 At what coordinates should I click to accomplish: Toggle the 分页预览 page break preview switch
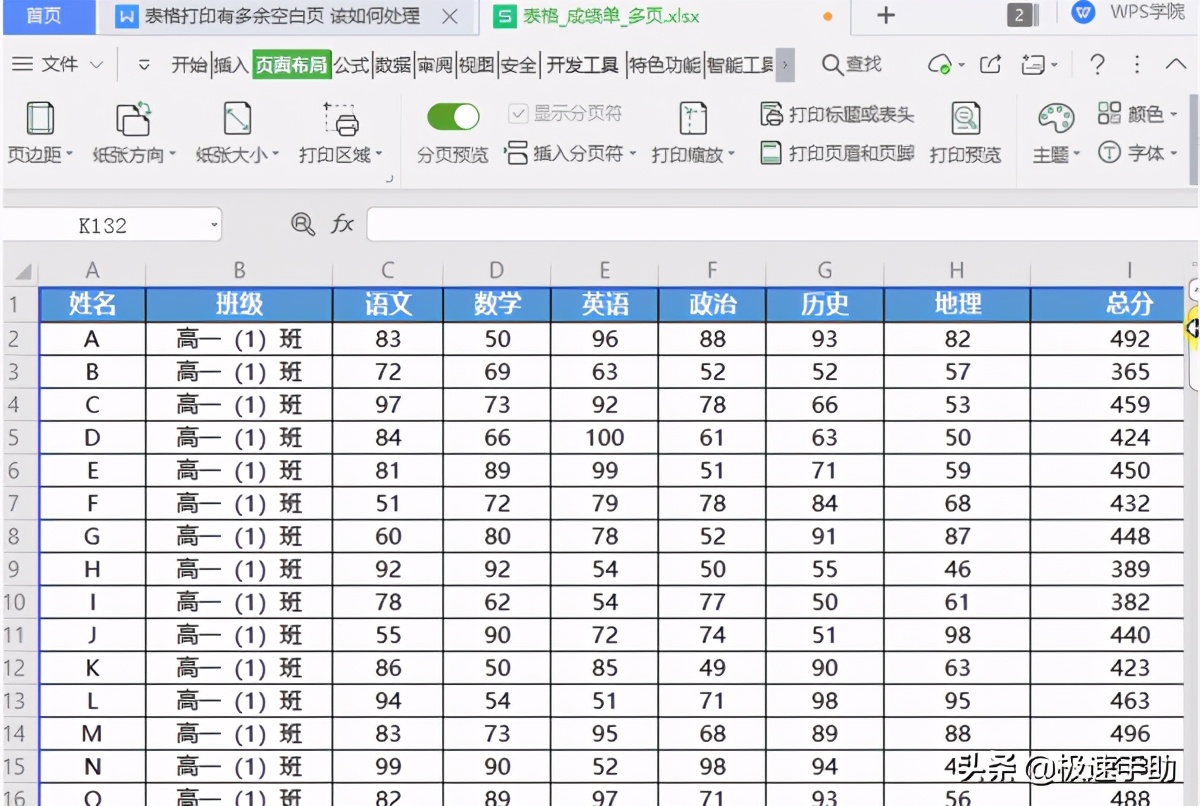click(x=452, y=116)
